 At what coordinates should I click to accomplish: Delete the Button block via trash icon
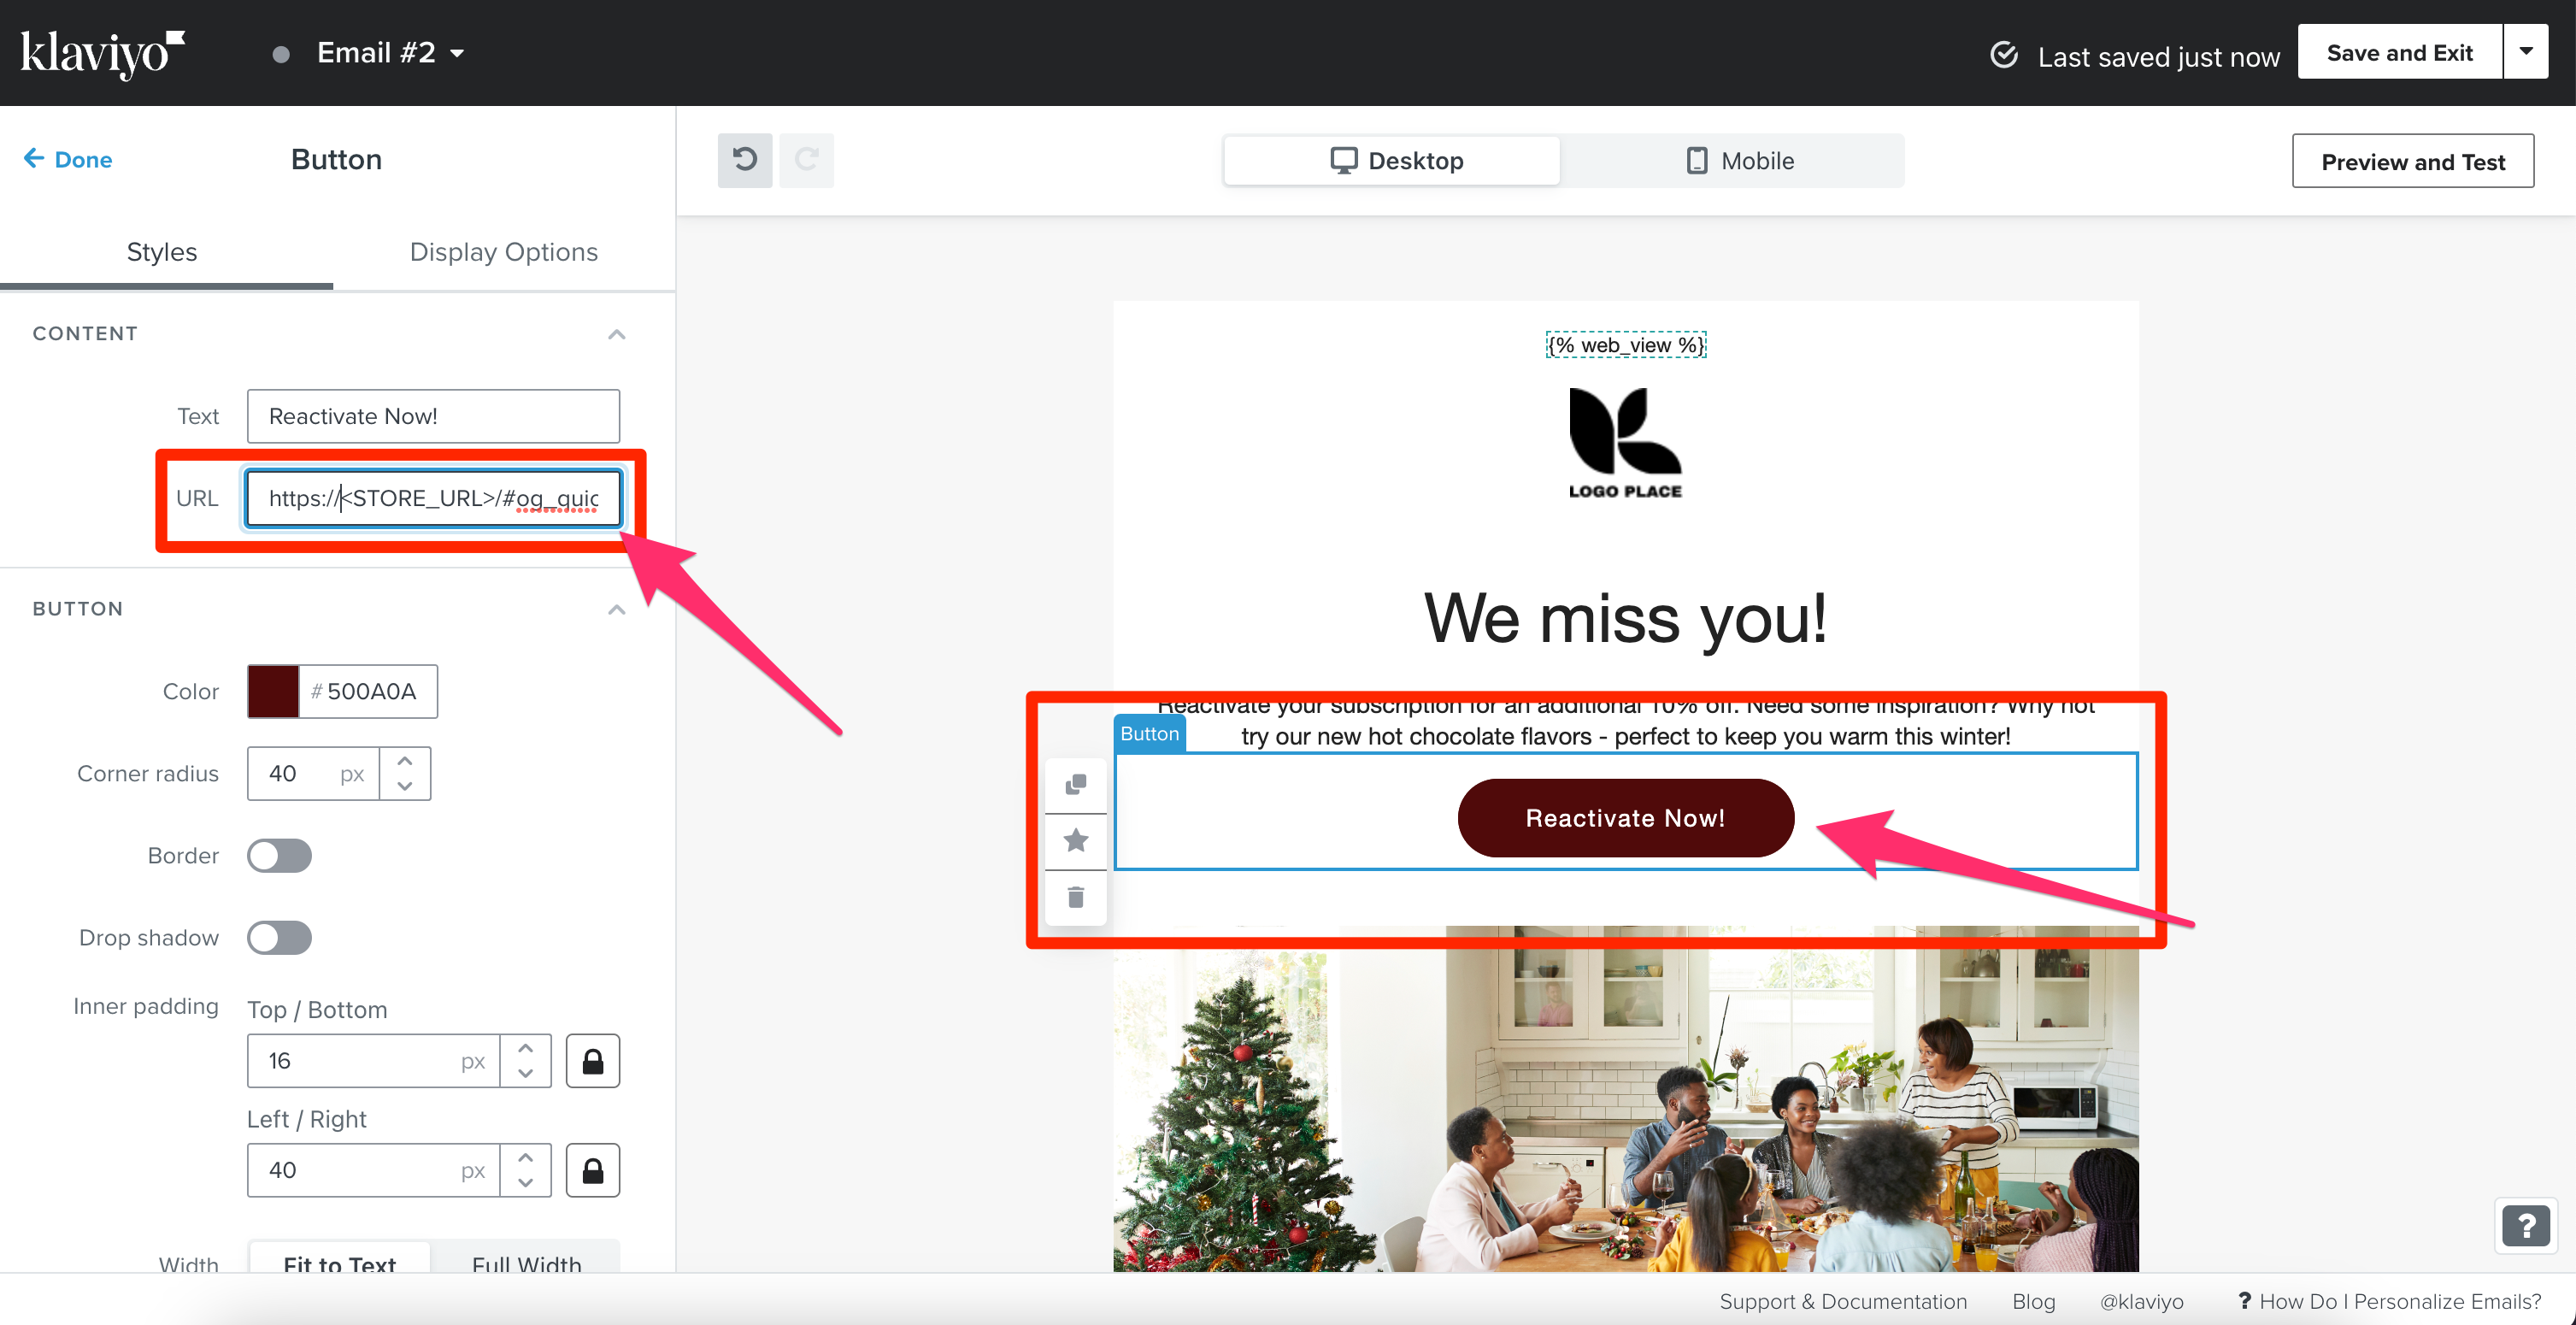point(1075,897)
